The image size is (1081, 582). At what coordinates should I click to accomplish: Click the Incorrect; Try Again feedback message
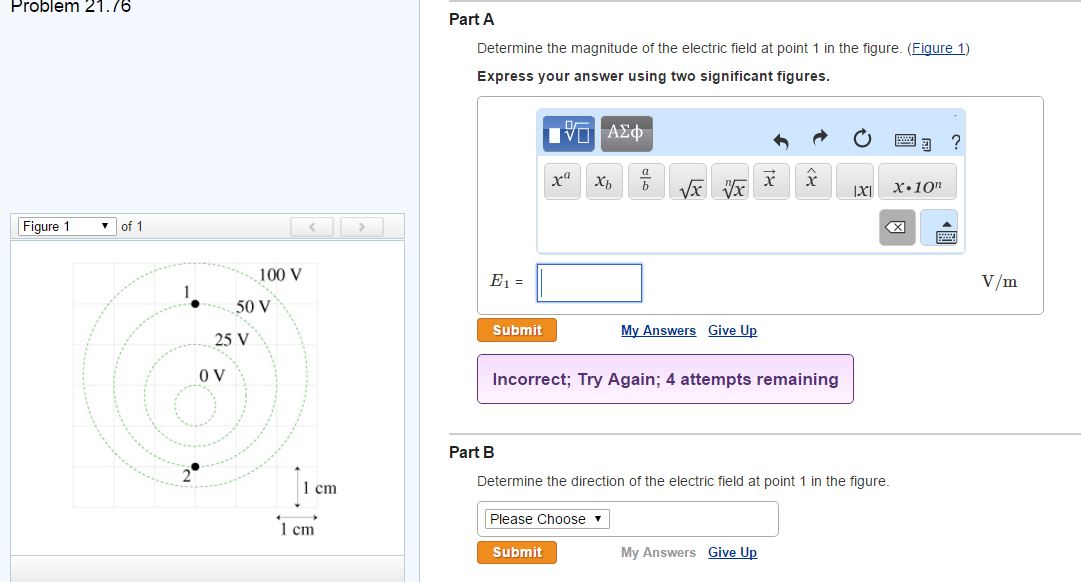[x=665, y=379]
